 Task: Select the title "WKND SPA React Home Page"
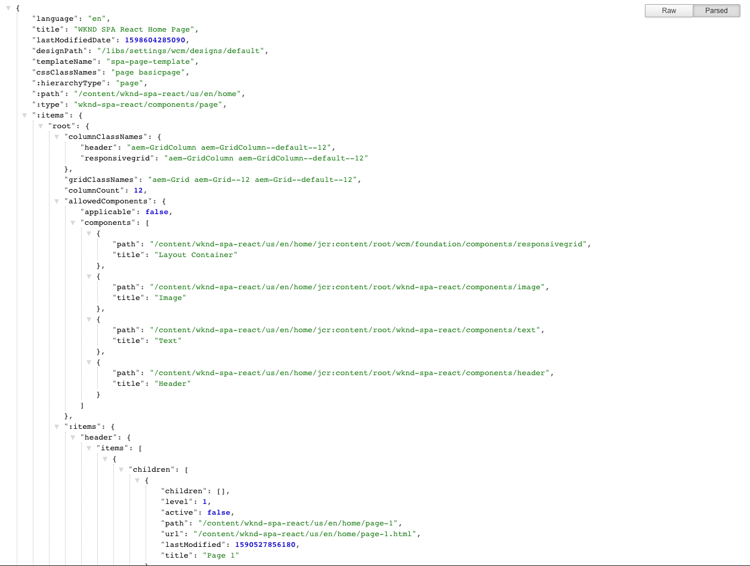(134, 29)
